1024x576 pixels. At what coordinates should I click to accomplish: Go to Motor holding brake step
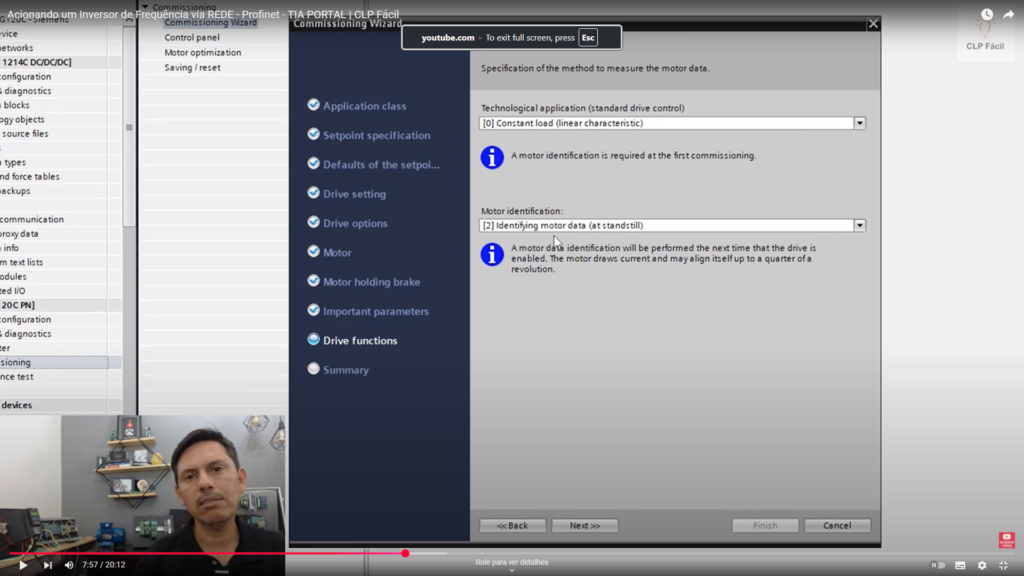[372, 282]
